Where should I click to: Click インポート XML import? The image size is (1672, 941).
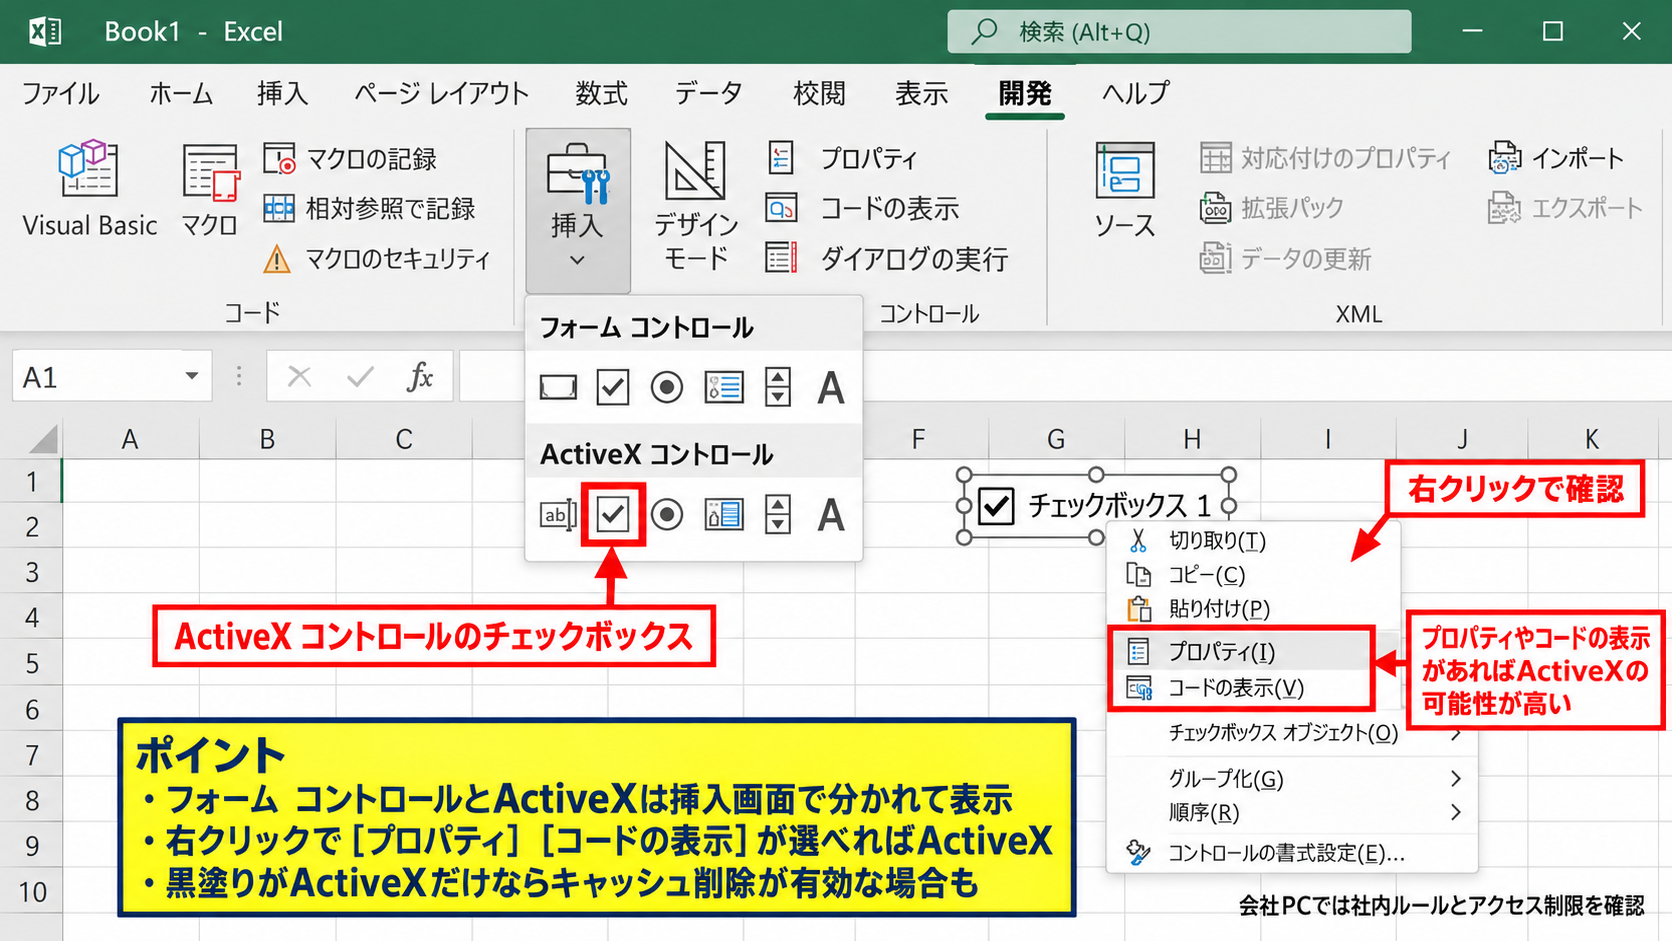tap(1556, 158)
